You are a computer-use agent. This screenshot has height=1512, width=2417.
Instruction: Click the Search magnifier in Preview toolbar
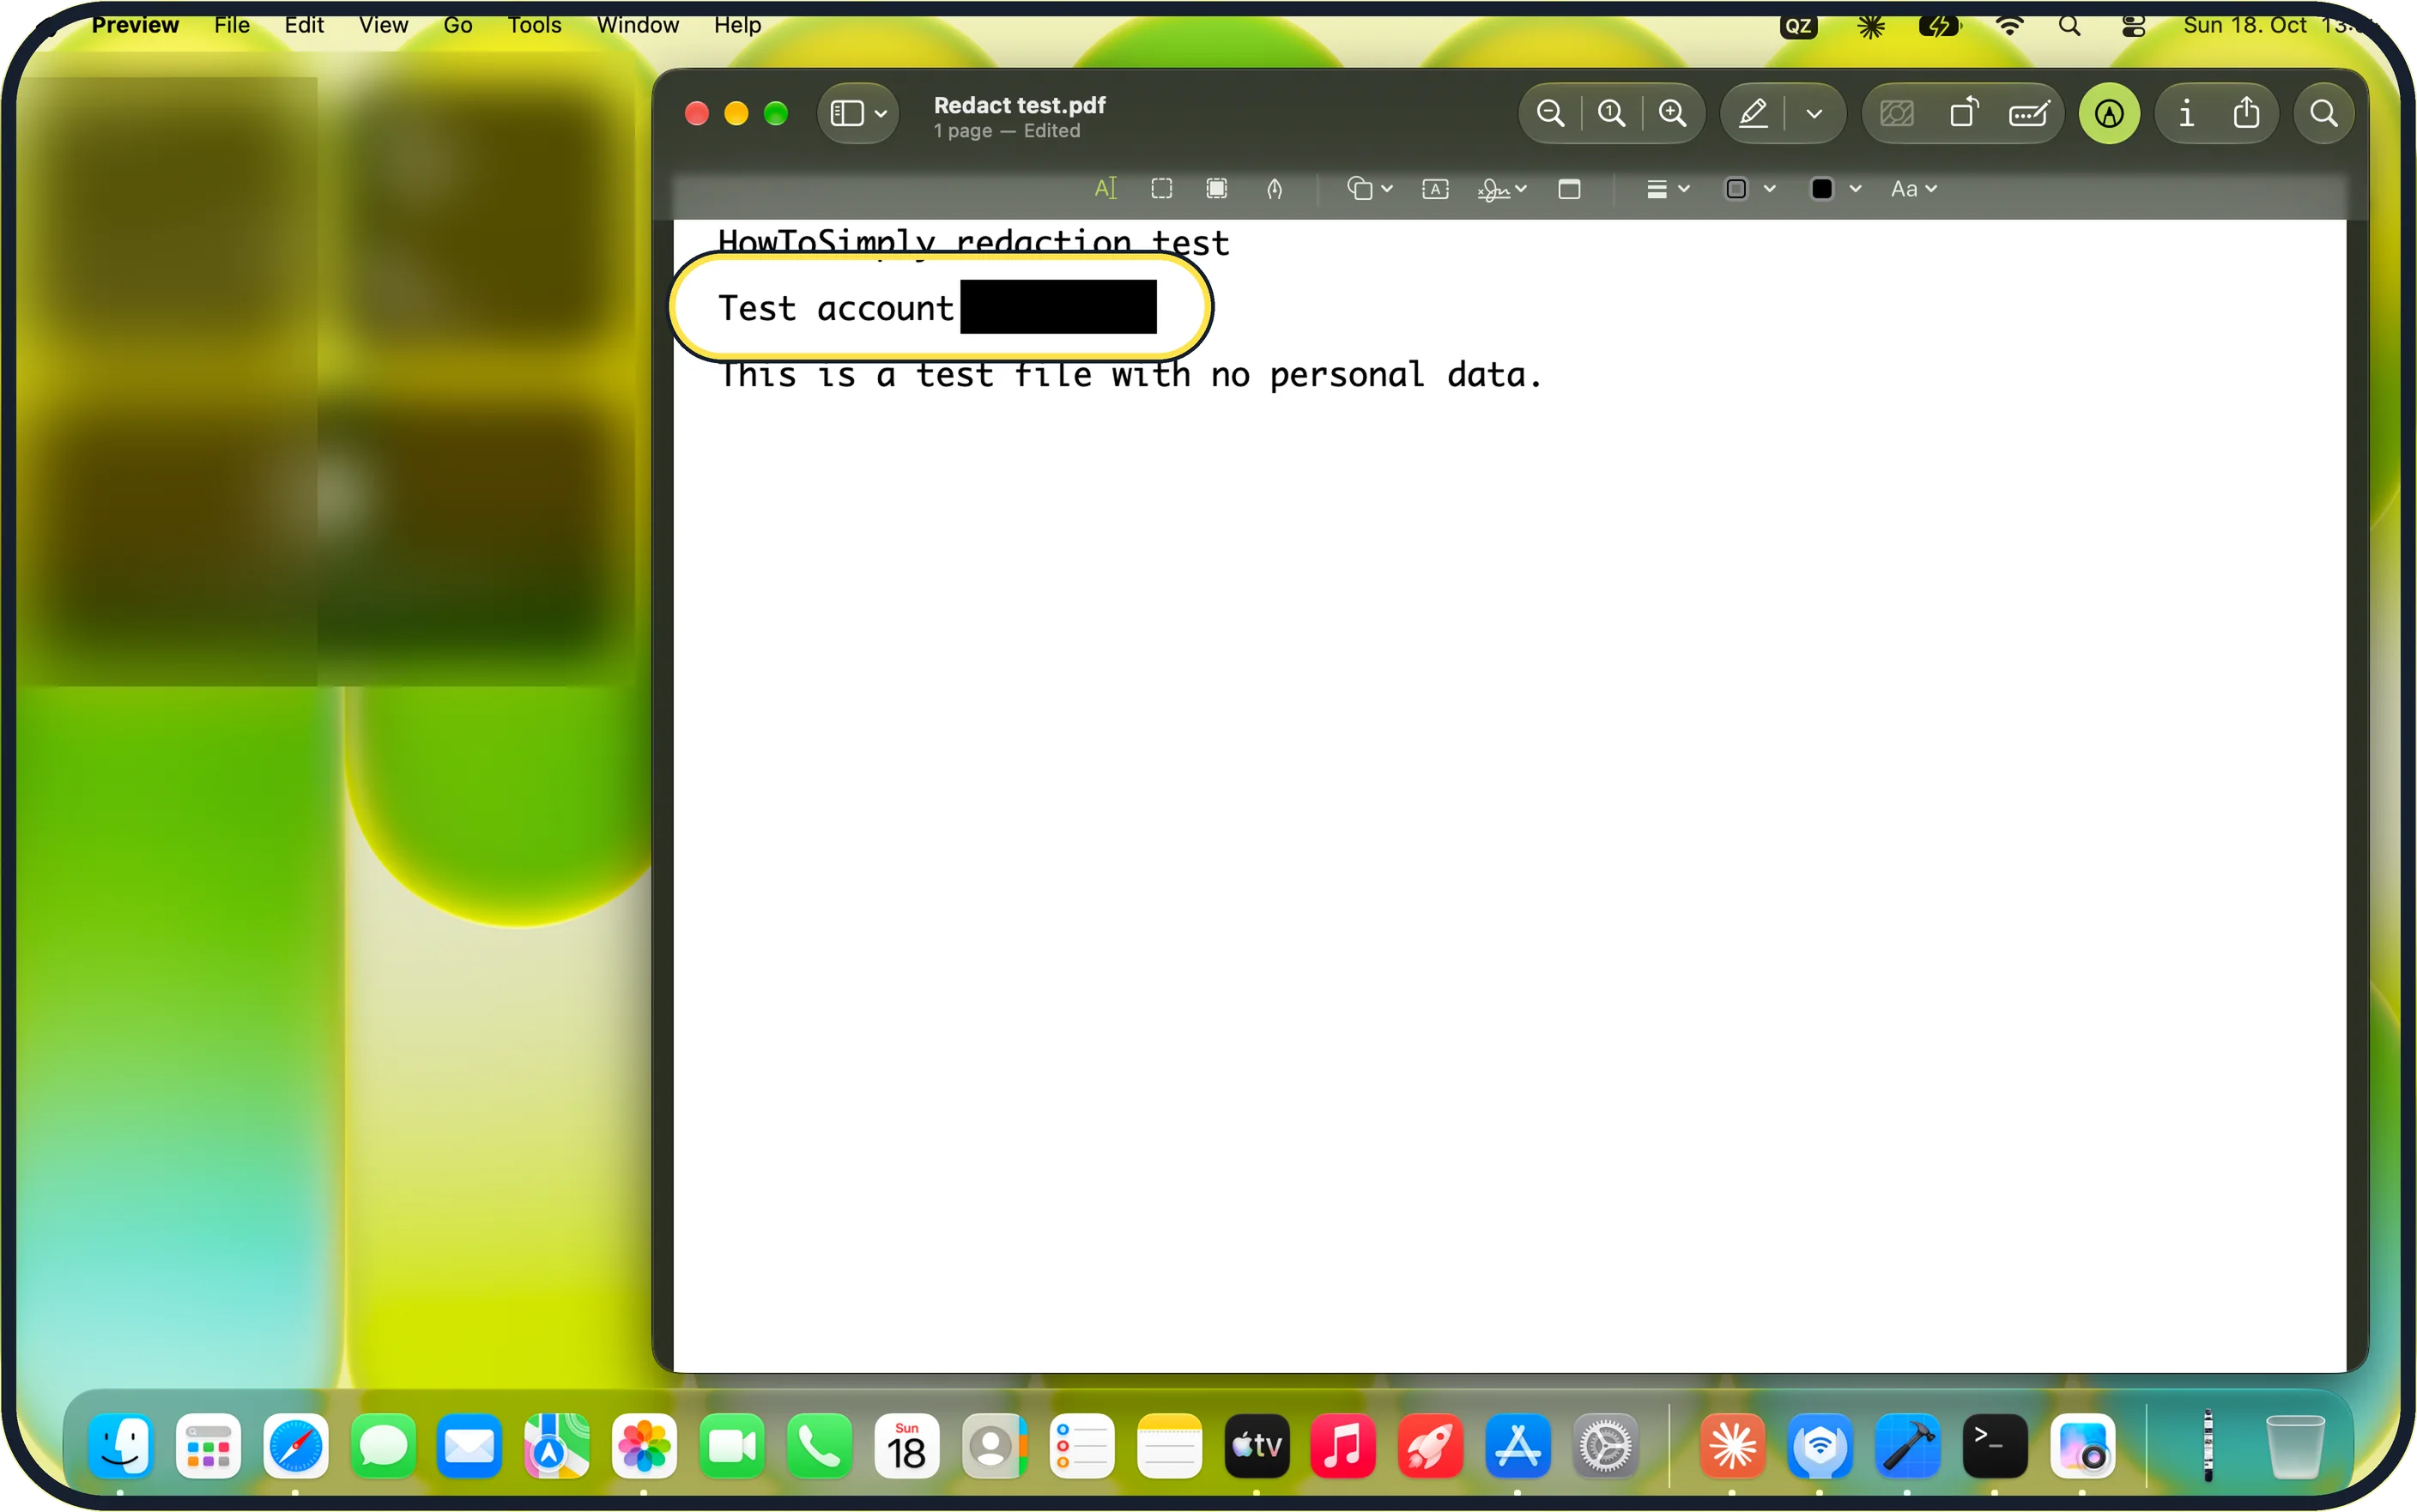pos(2323,113)
